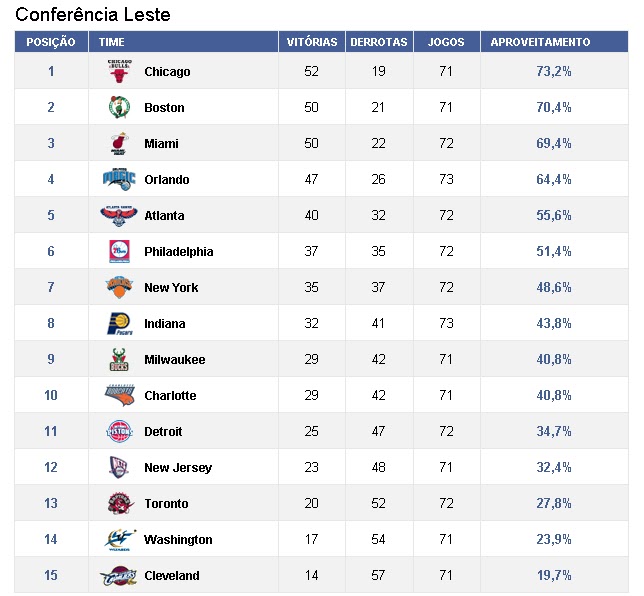Open the Charlotte team name link
Viewport: 644px width, 596px height.
[x=170, y=396]
